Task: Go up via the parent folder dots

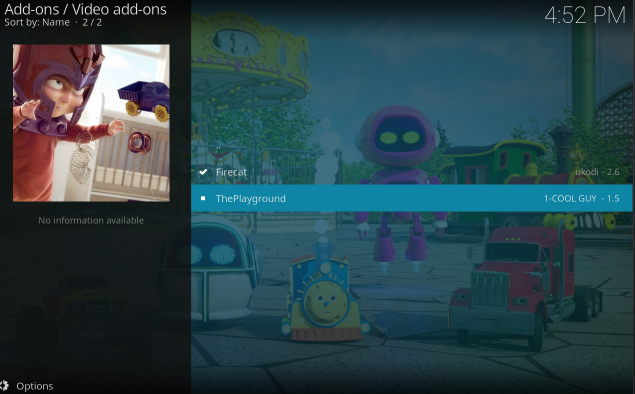Action: pyautogui.click(x=219, y=148)
